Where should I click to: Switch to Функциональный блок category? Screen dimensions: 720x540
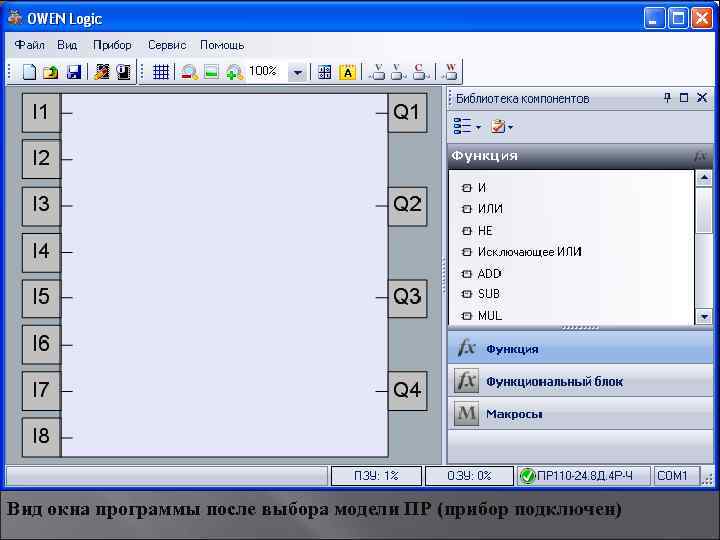tap(580, 381)
